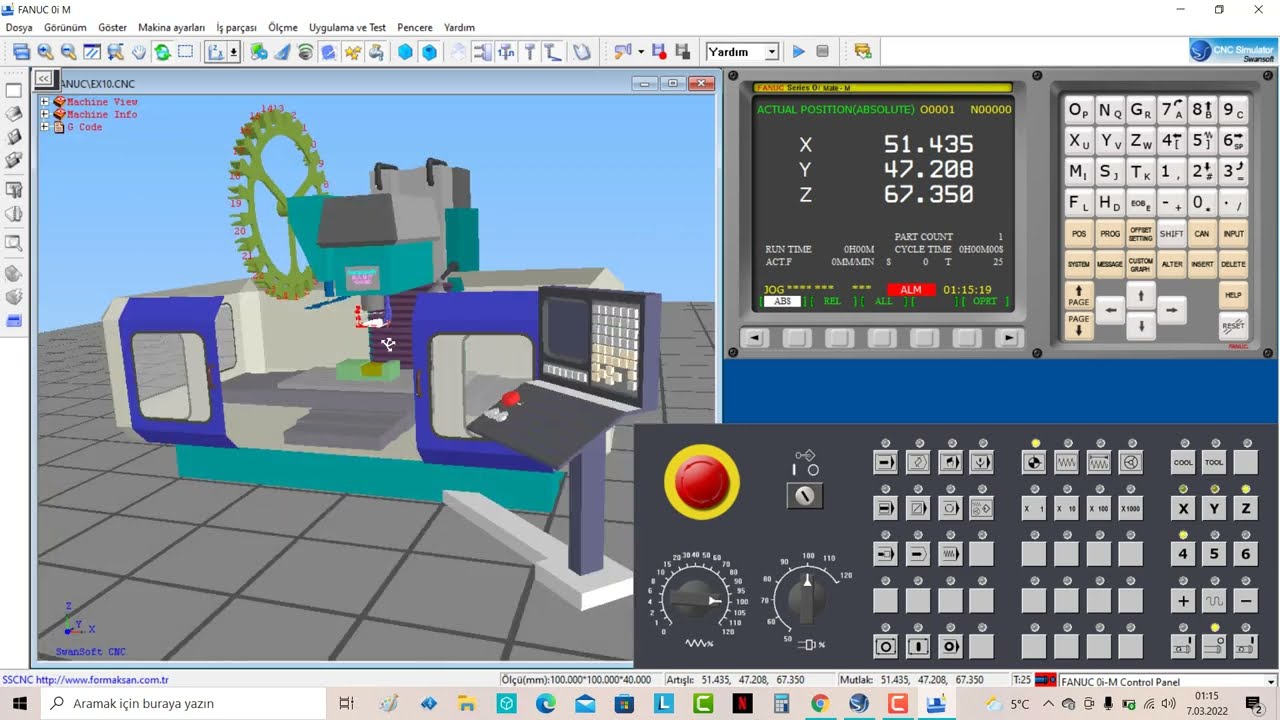1280x720 pixels.
Task: Click the PAGE up arrow key
Action: tap(1078, 295)
